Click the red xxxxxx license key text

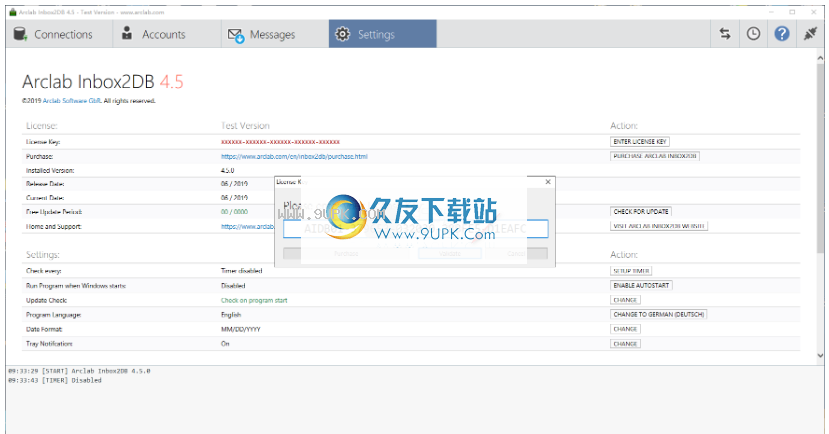point(280,142)
